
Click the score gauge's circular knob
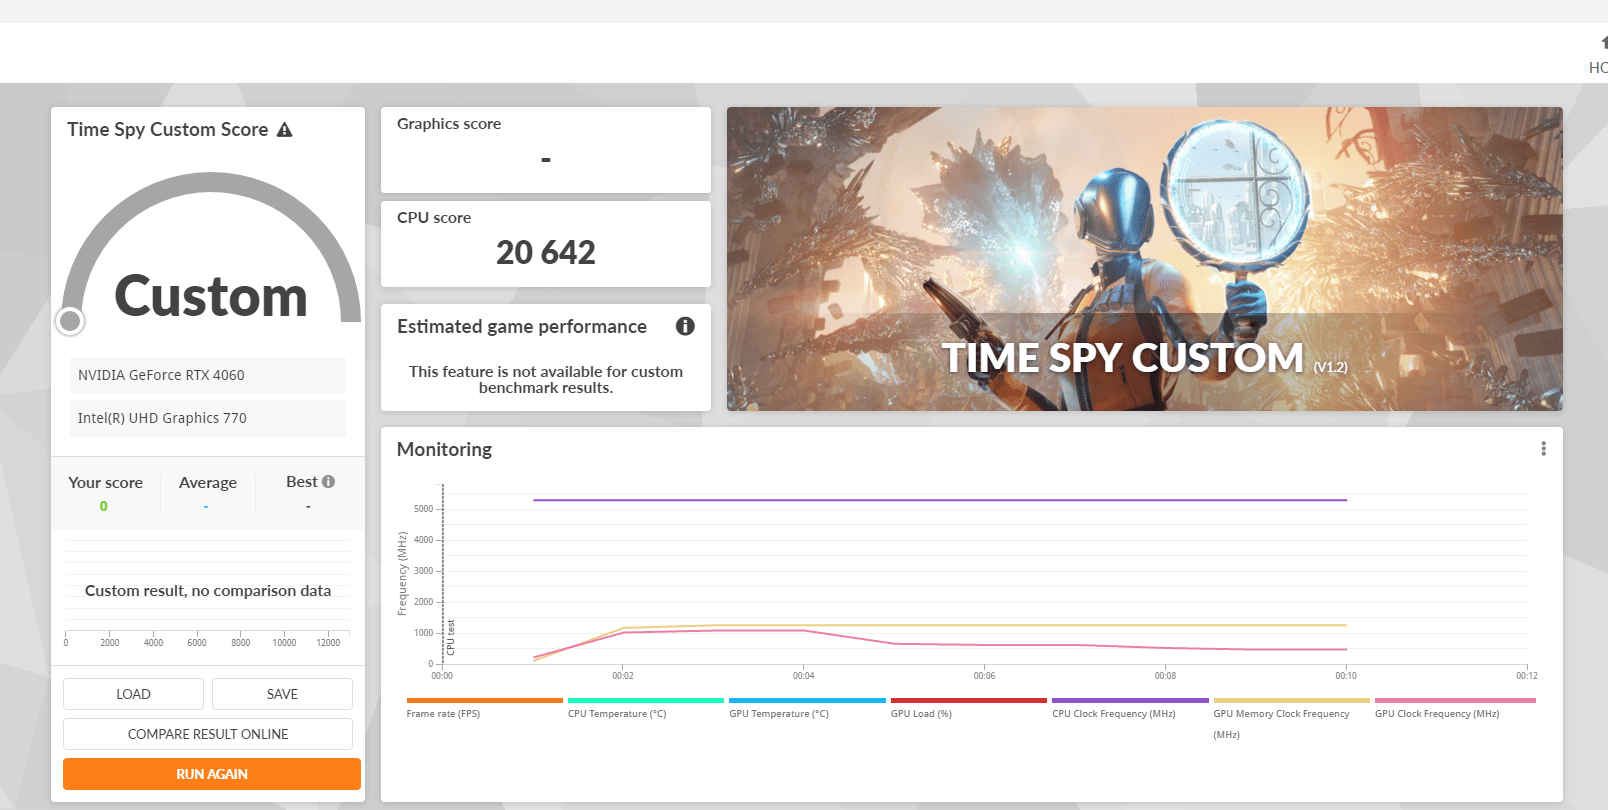coord(70,321)
